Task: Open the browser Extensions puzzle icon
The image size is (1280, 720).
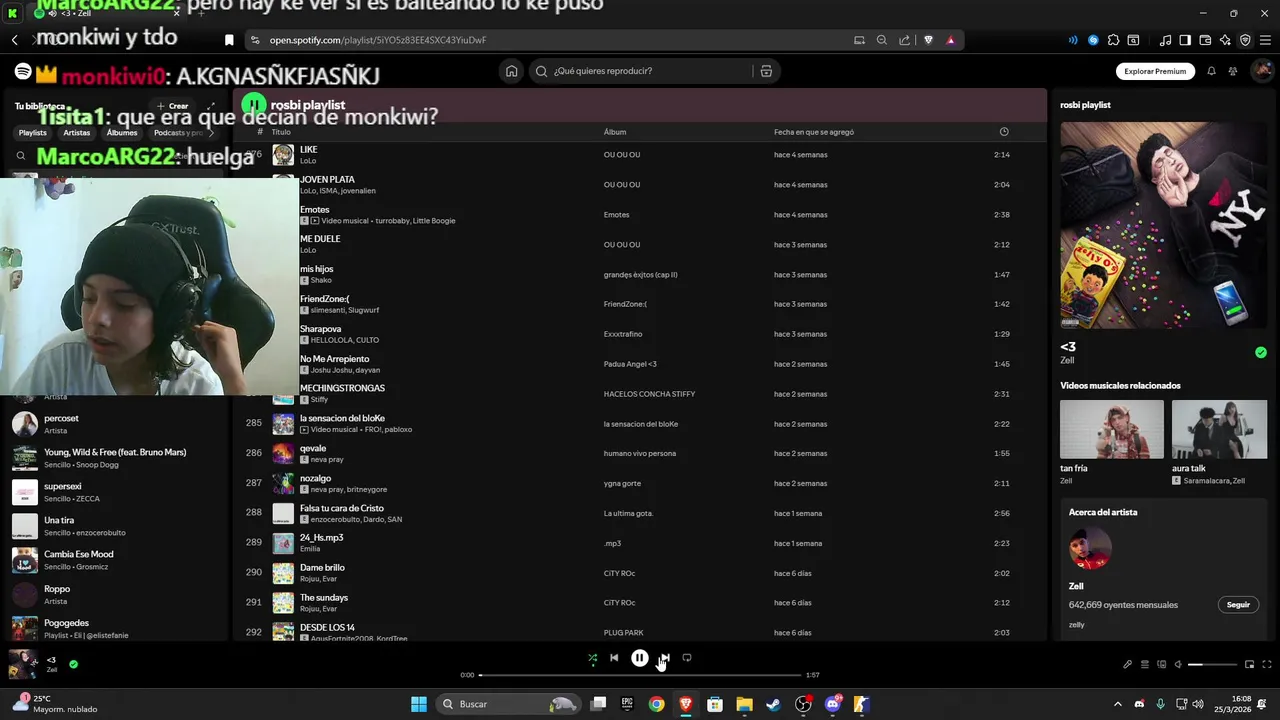Action: (1113, 40)
